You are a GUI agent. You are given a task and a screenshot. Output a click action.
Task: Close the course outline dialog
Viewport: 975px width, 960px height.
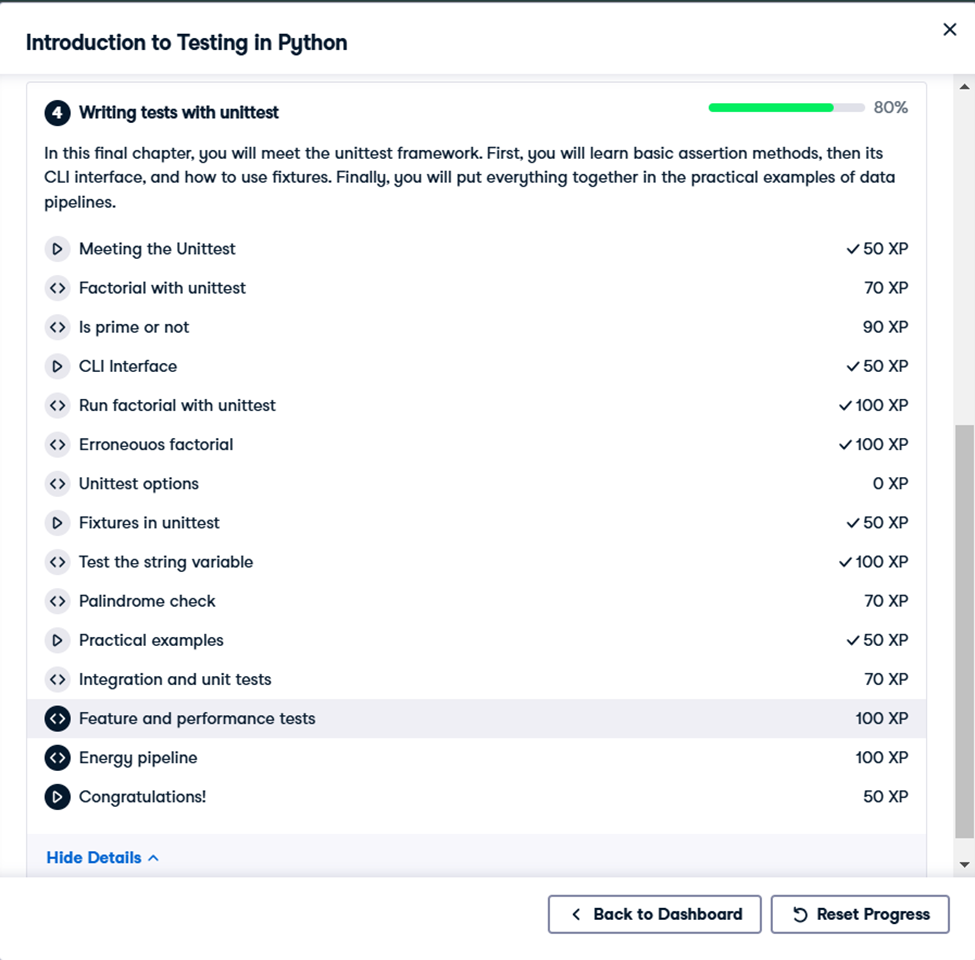click(x=950, y=30)
